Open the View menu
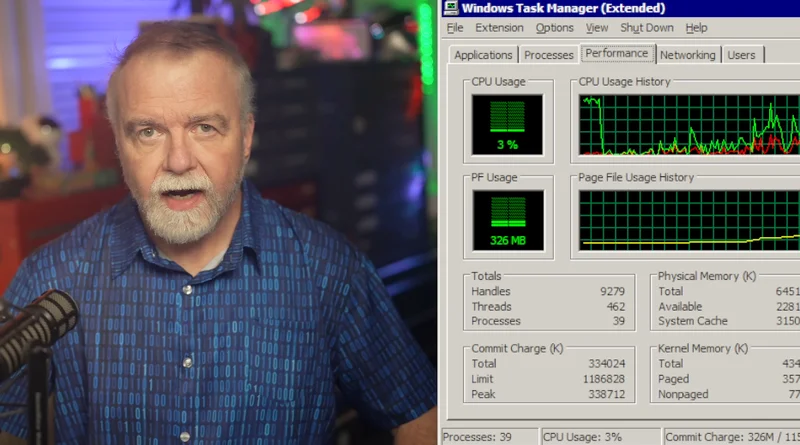800x445 pixels. point(597,28)
